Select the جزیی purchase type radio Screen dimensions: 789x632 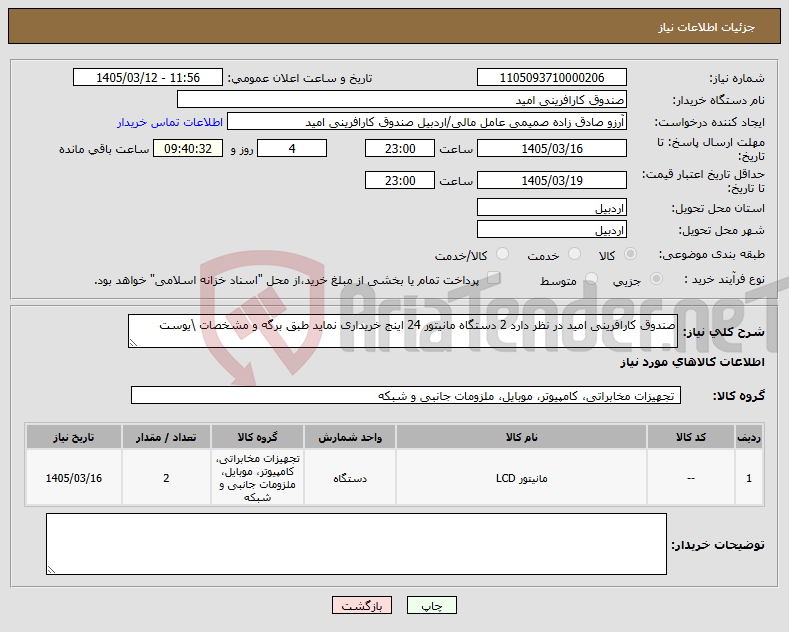(656, 279)
